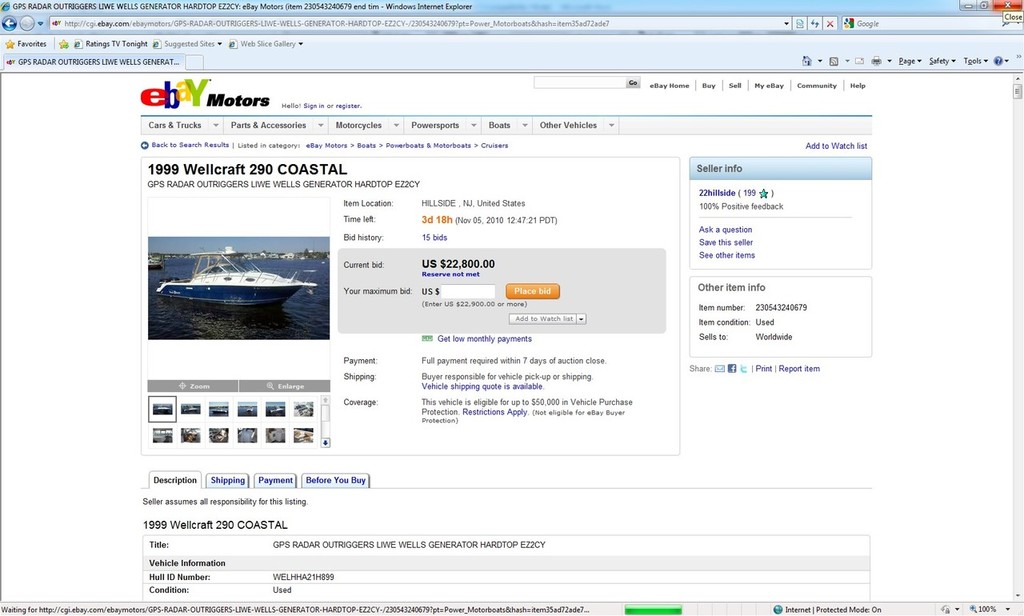Open the Help question mark icon
Screen dimensions: 1024x616
998,61
